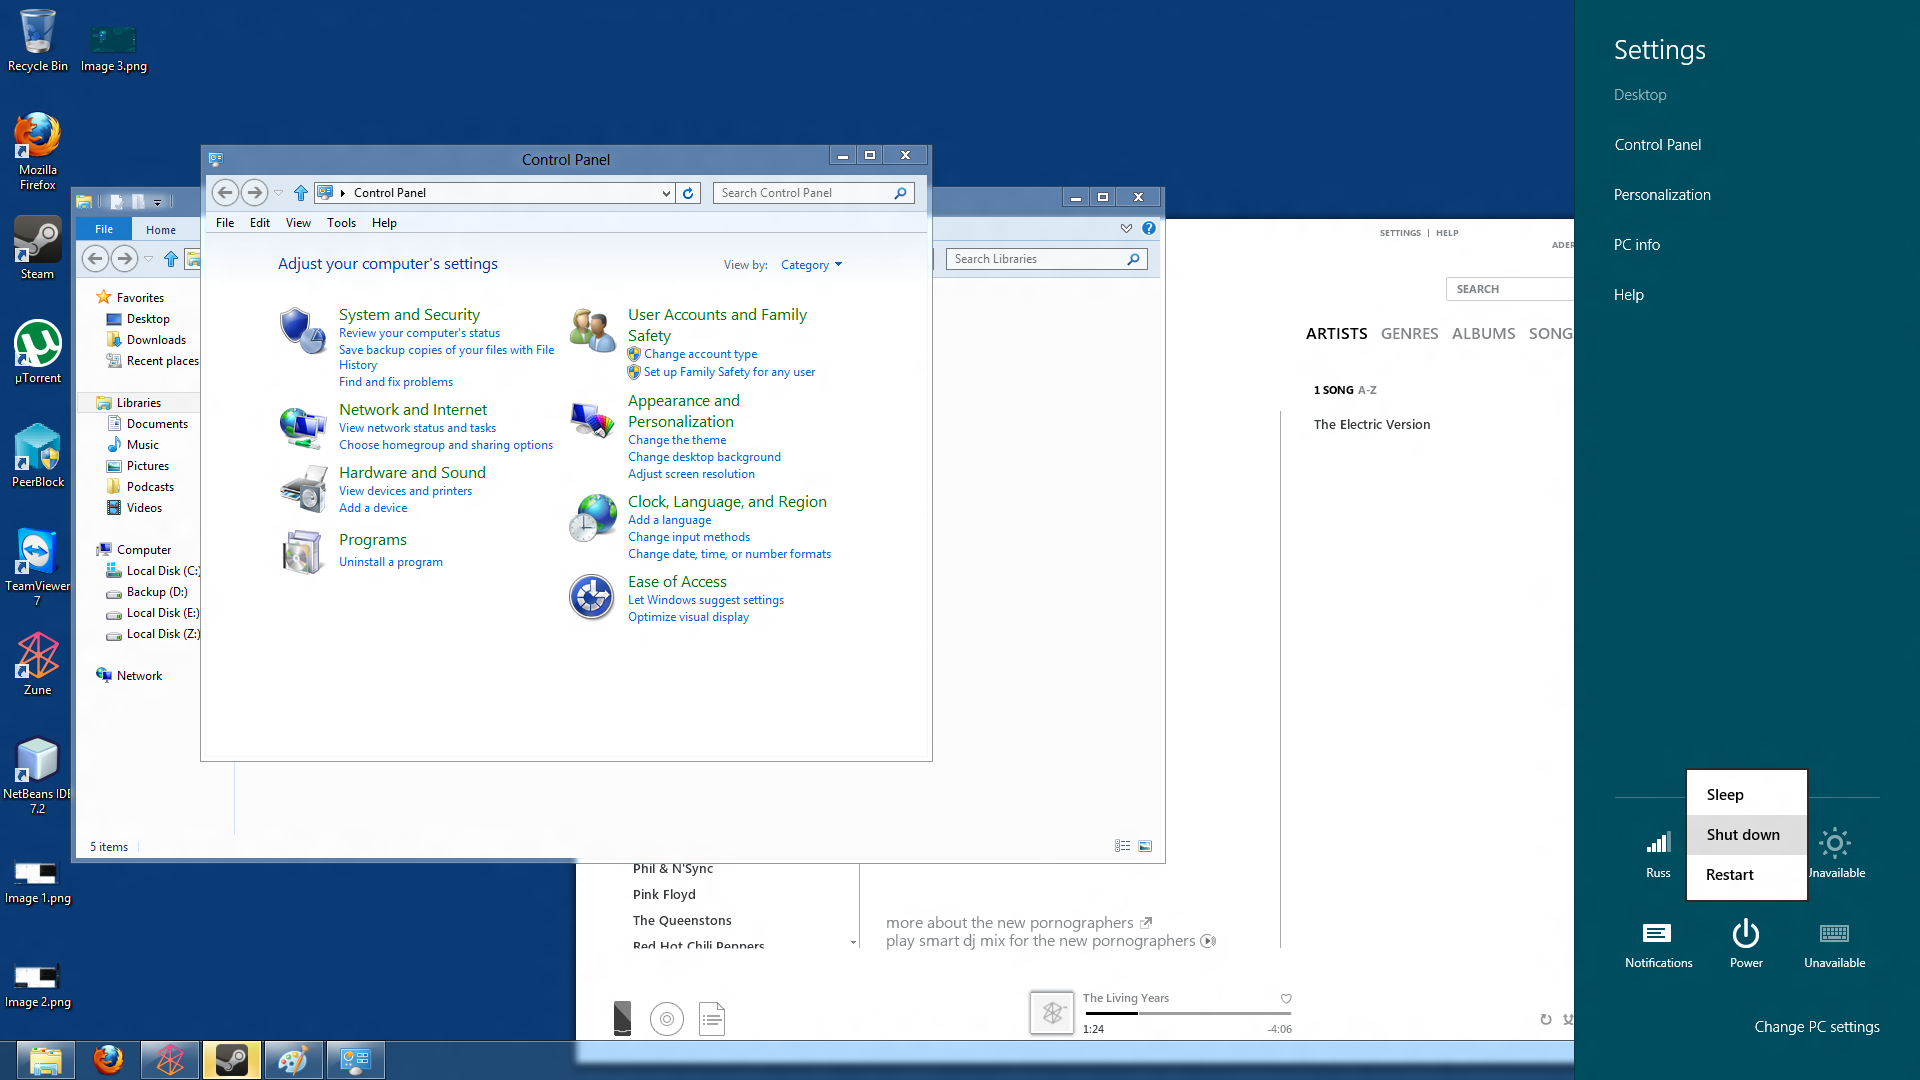Click Control Panel breadcrumb arrow
The image size is (1920, 1080).
tap(343, 193)
